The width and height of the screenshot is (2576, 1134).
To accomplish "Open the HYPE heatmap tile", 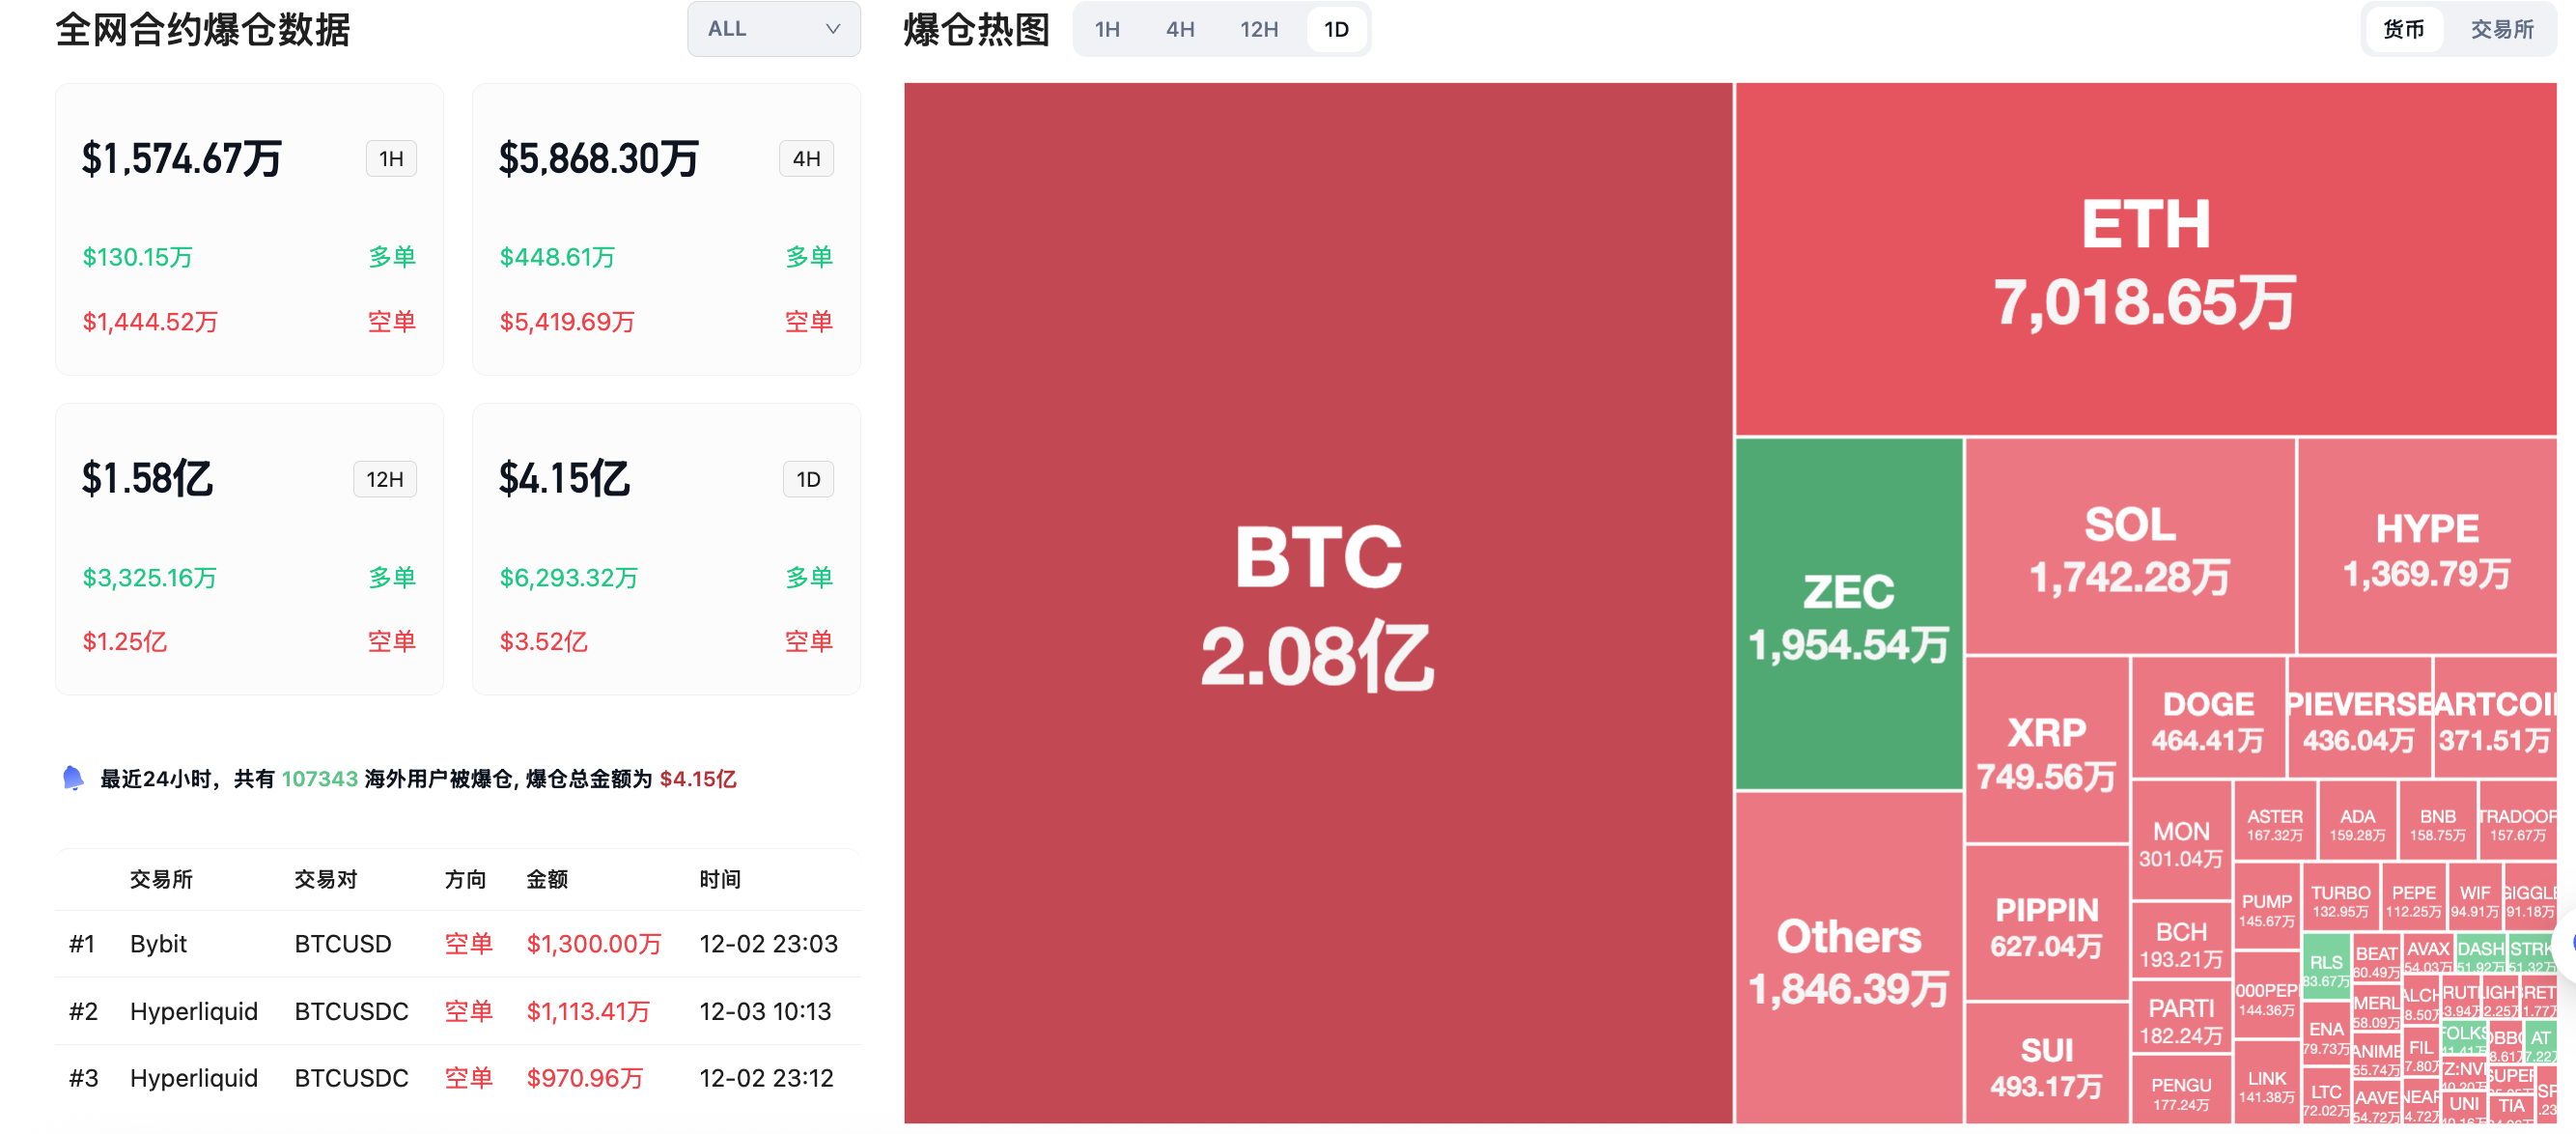I will (x=2427, y=547).
